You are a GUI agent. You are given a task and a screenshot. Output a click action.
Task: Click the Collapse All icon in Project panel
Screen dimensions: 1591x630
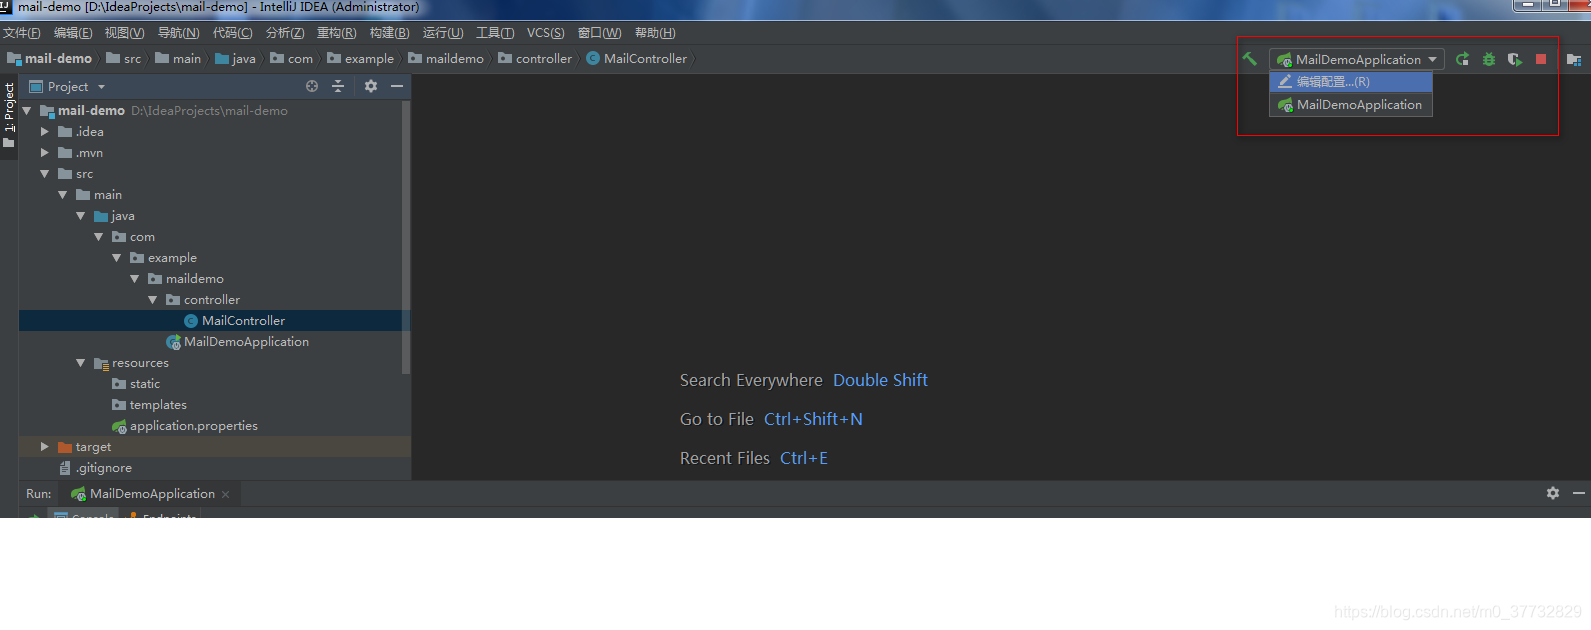338,86
